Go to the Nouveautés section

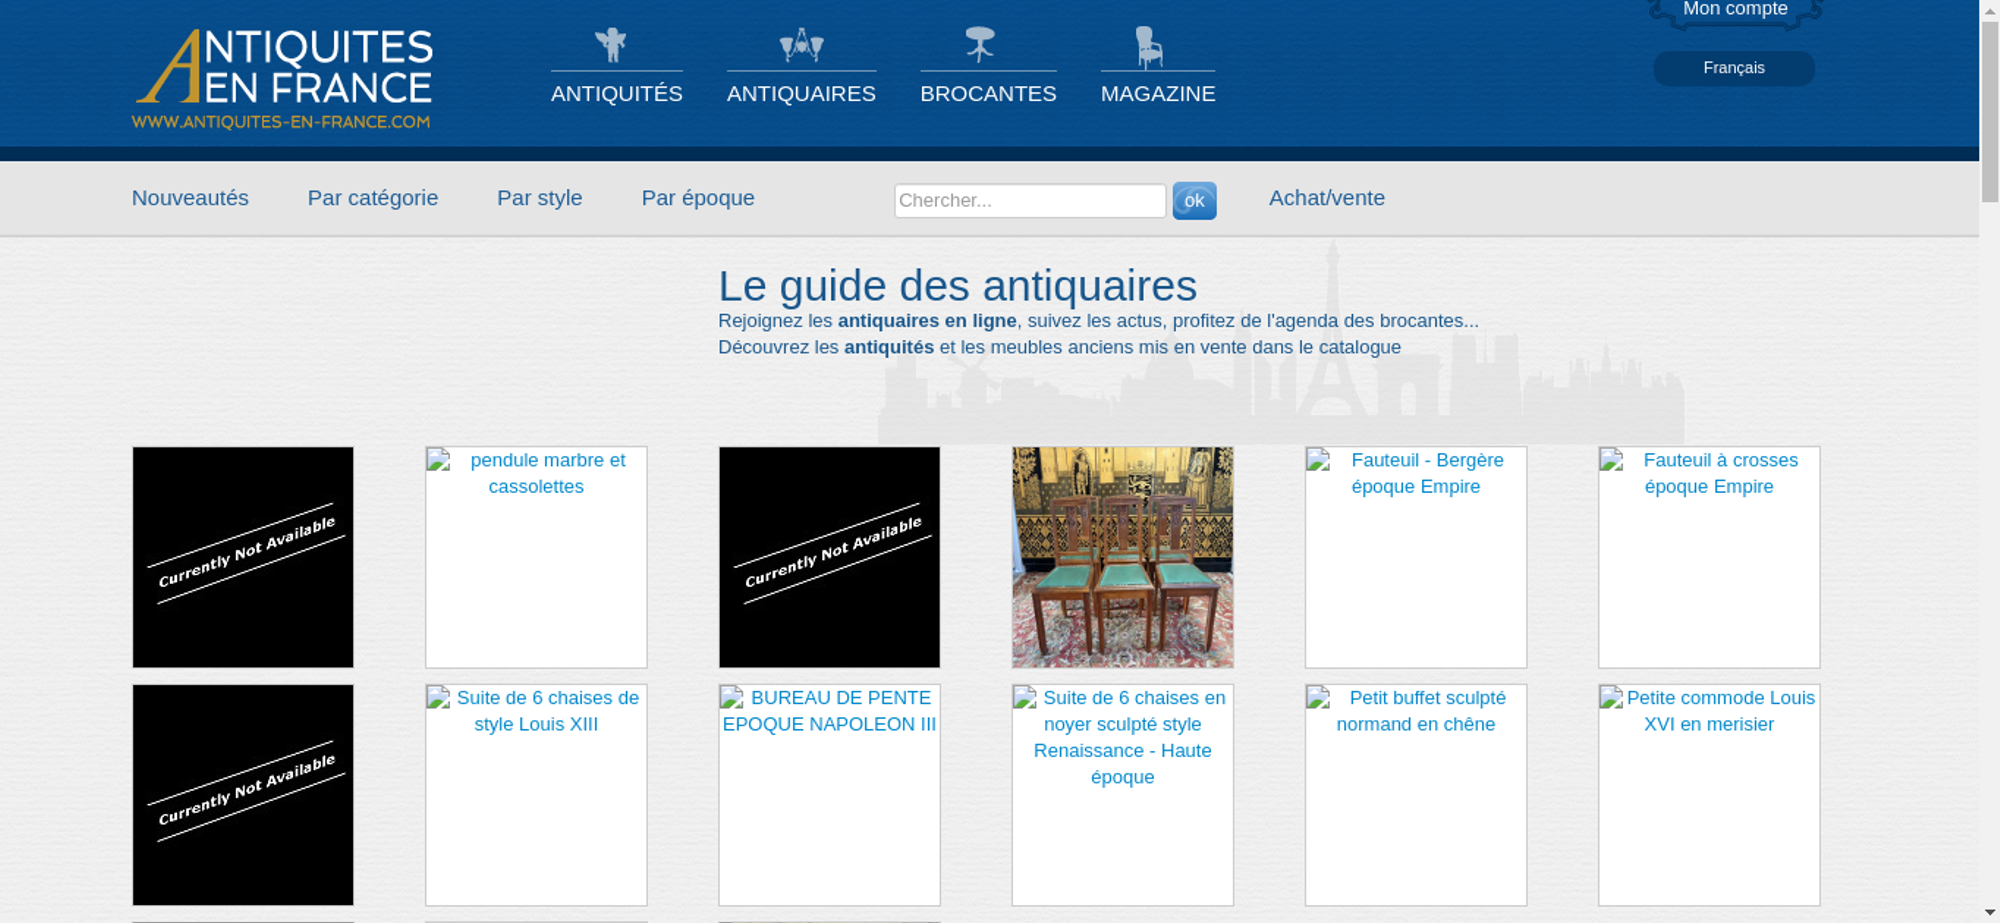coord(190,198)
